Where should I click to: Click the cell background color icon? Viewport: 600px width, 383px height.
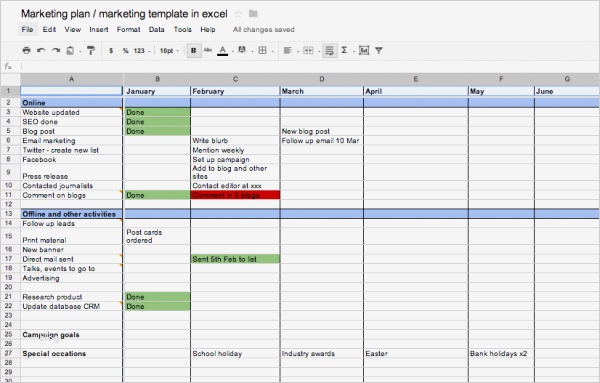point(242,50)
